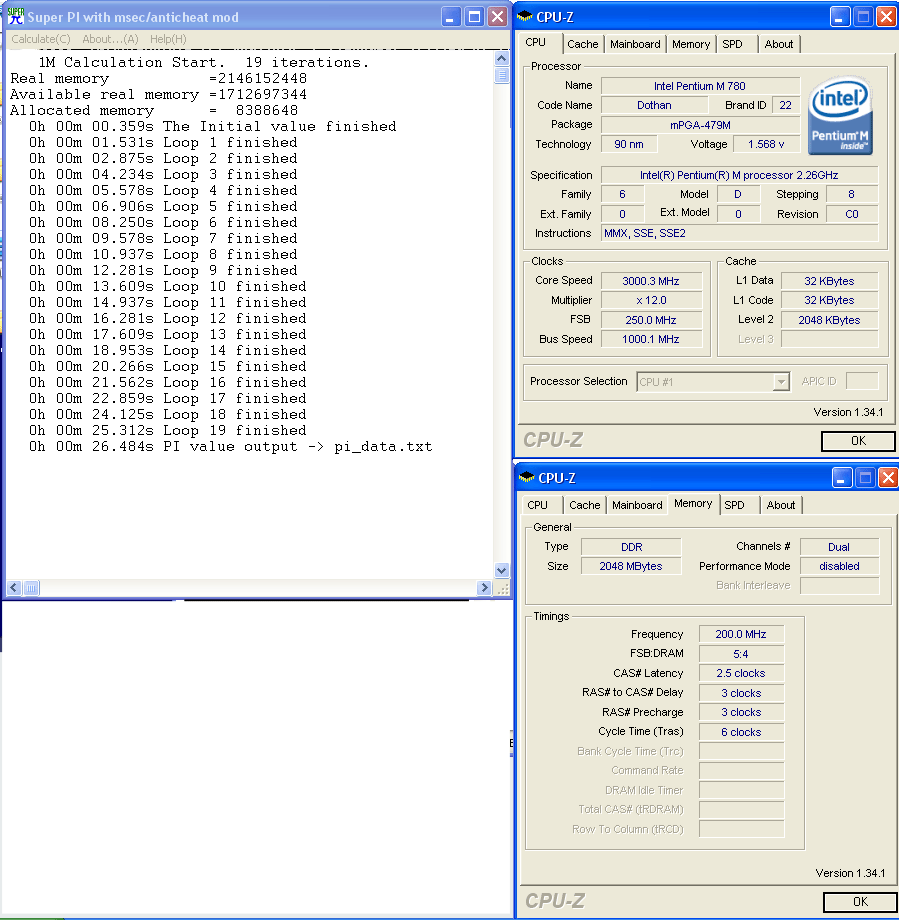This screenshot has width=899, height=920.
Task: Click the upper CPU-Z window title icon
Action: click(x=525, y=16)
